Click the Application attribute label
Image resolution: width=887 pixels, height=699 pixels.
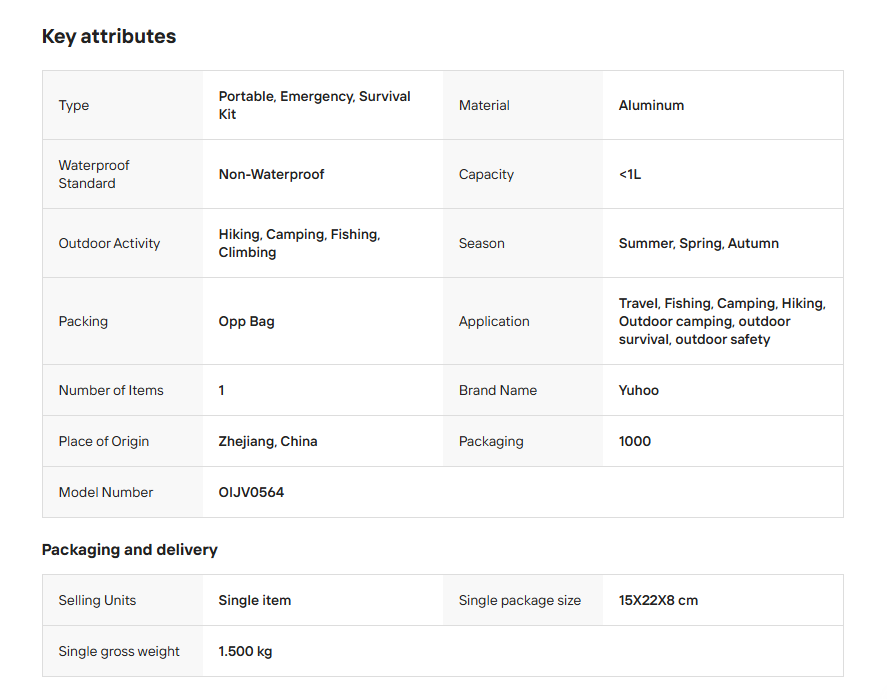click(x=494, y=322)
